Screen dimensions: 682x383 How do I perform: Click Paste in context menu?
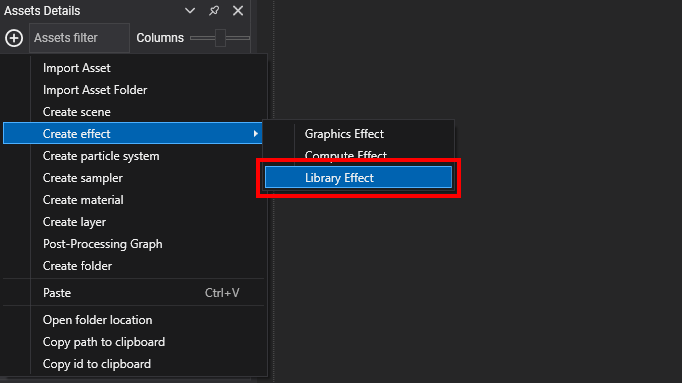coord(134,293)
